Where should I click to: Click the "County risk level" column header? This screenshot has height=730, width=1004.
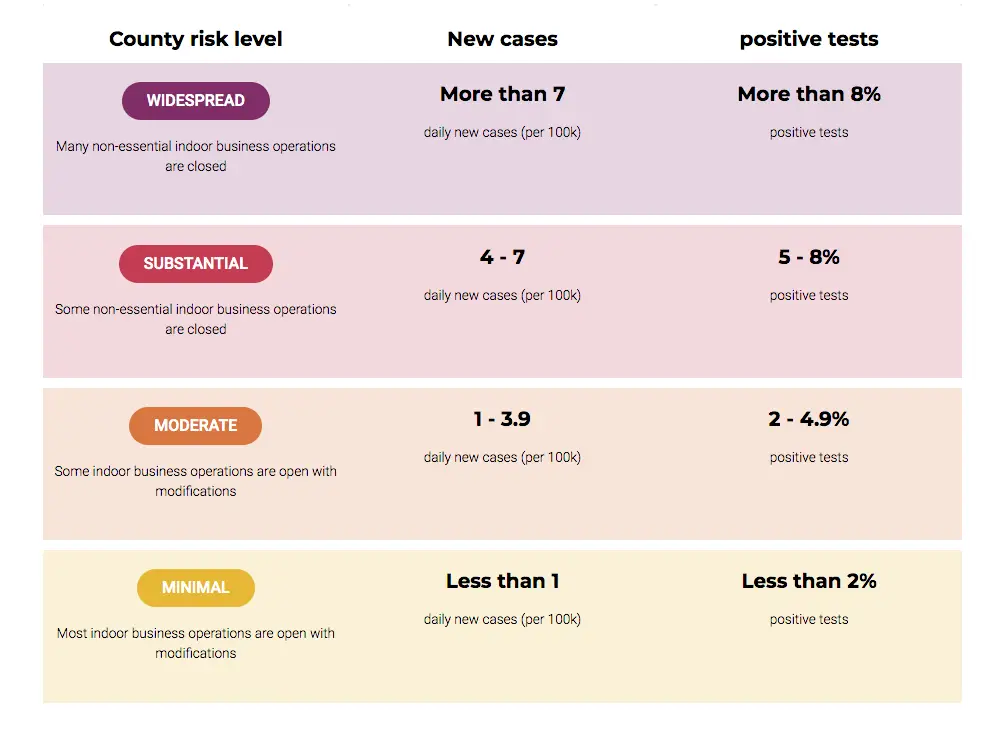[x=196, y=40]
